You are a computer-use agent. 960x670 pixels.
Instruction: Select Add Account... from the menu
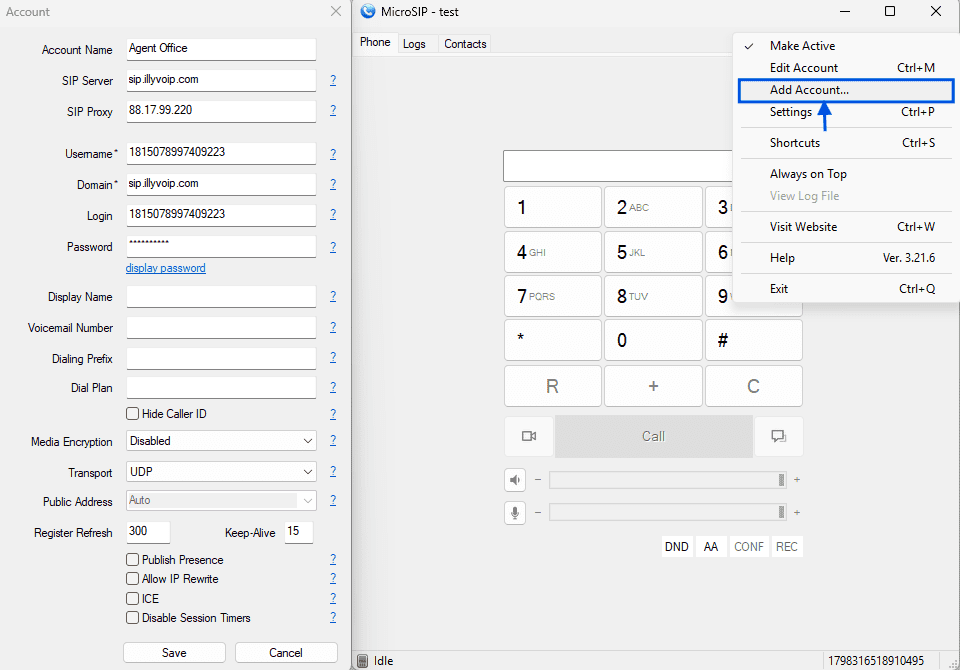[809, 90]
